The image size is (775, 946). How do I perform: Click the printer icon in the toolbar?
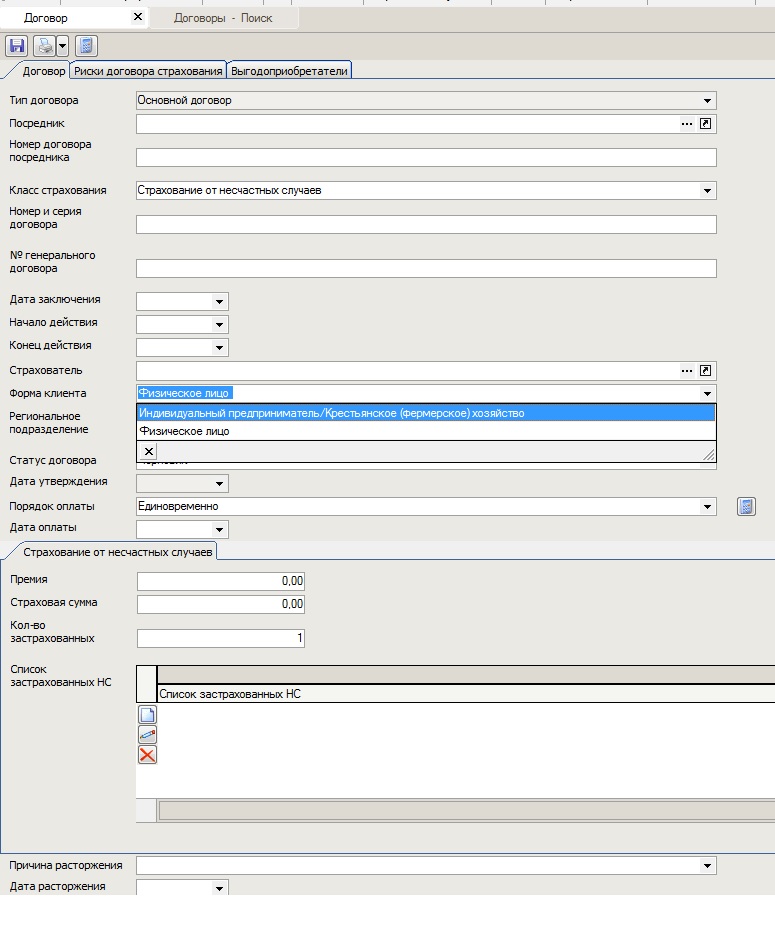pyautogui.click(x=44, y=46)
